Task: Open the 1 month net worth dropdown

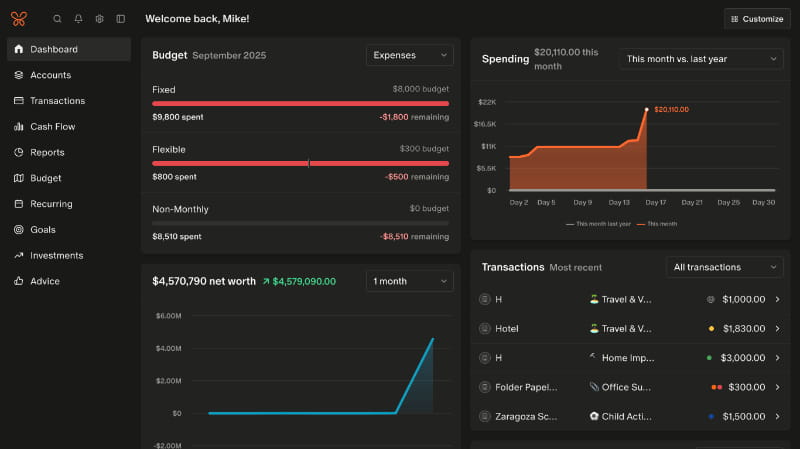Action: pos(410,281)
